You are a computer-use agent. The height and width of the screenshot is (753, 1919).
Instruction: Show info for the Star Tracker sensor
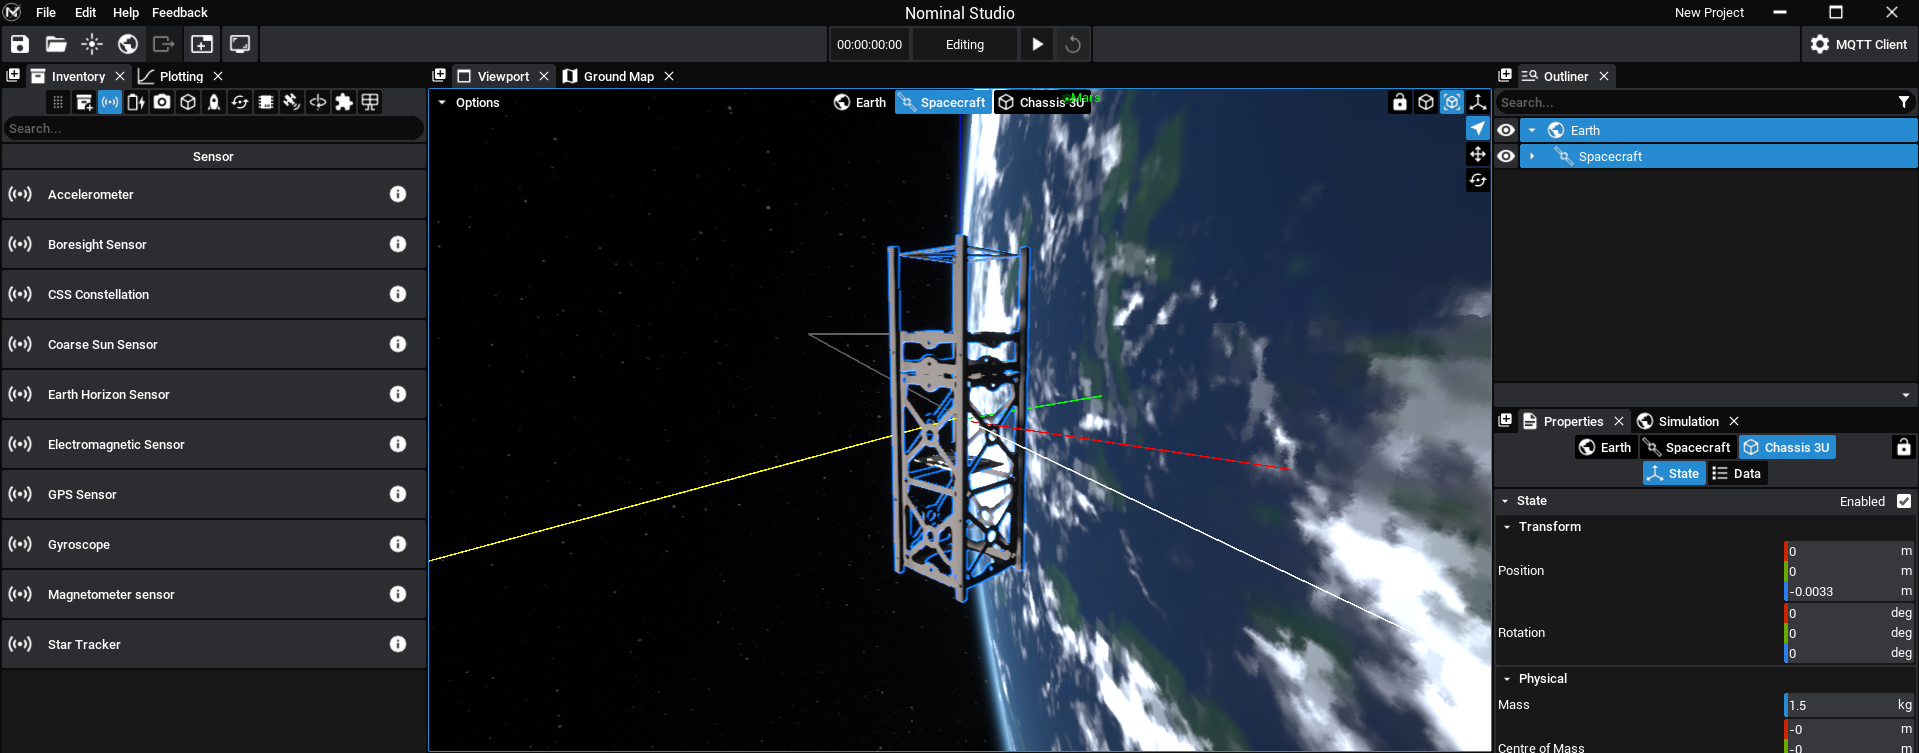pos(398,644)
